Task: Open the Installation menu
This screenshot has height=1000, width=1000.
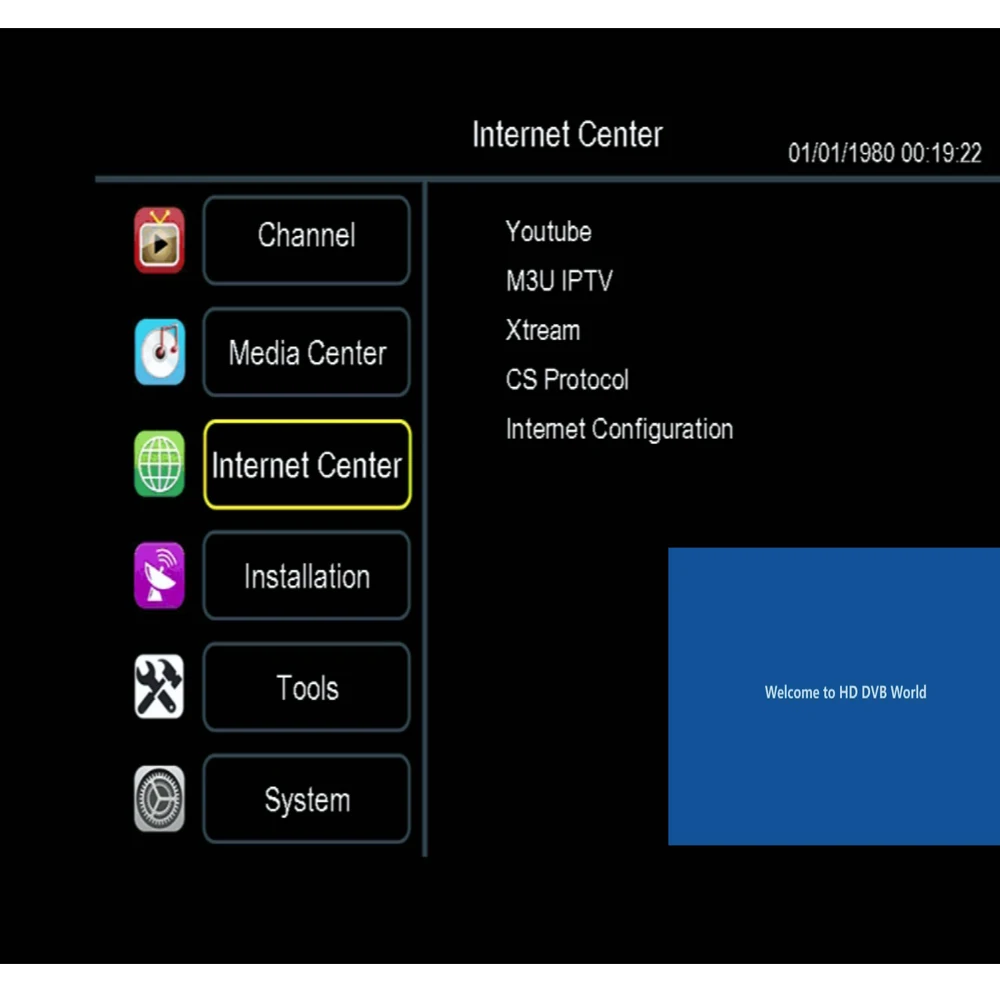Action: point(307,575)
